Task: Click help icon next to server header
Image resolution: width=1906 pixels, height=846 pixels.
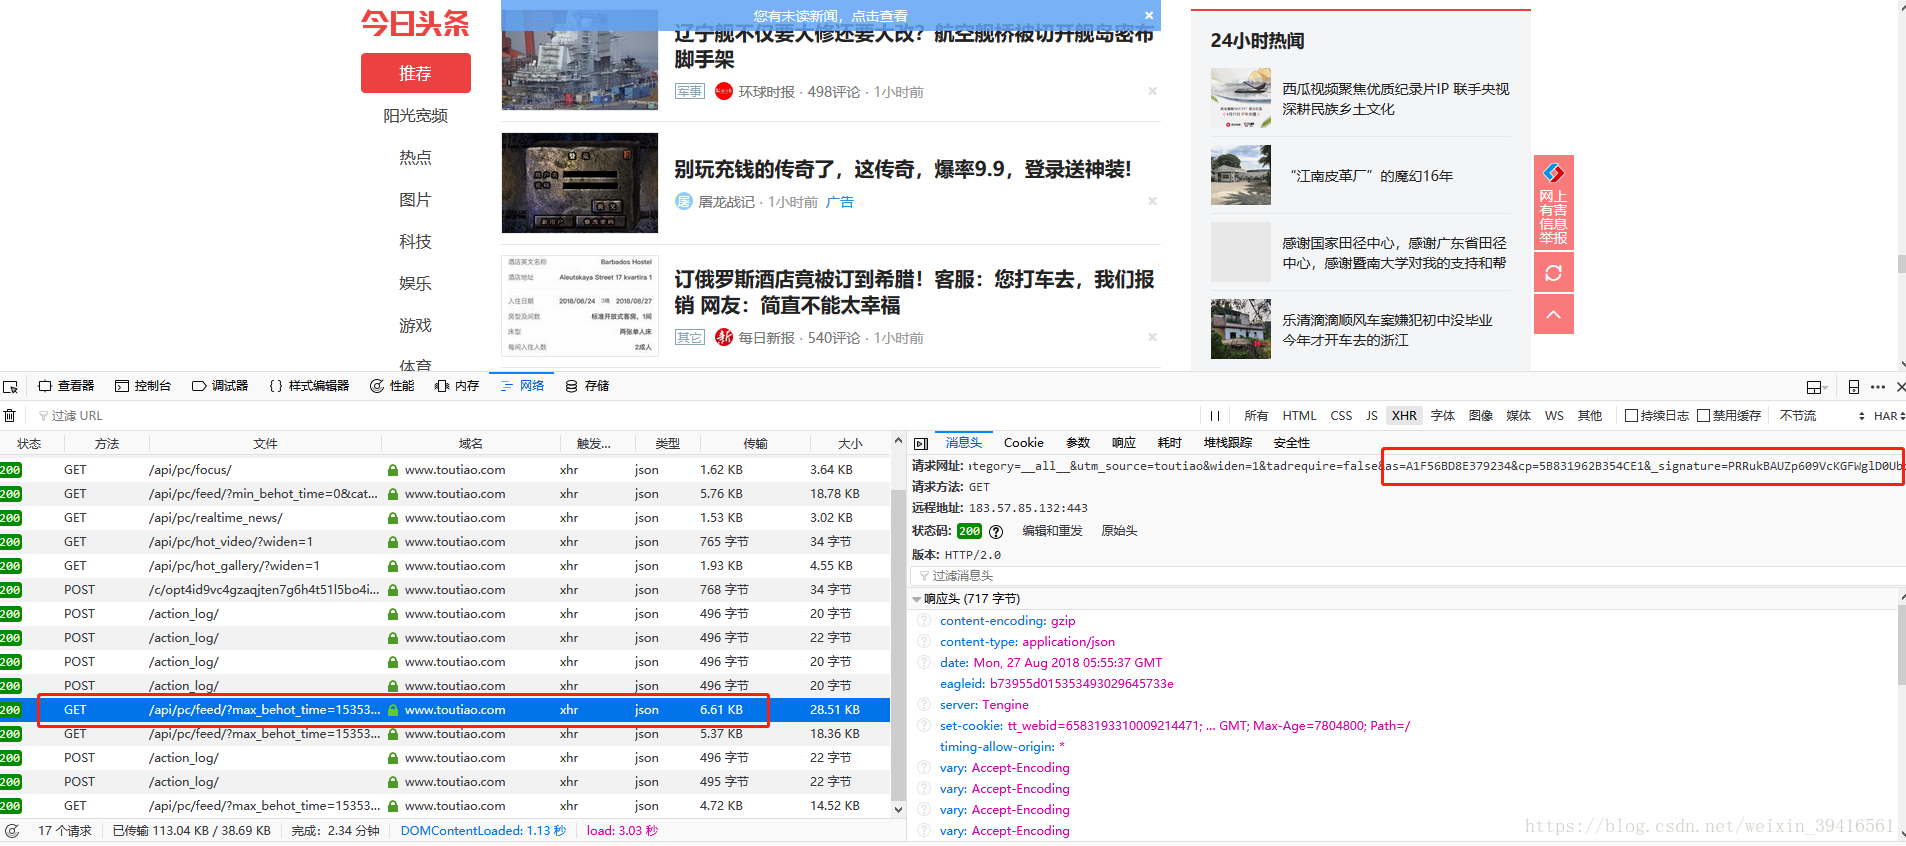Action: pos(924,704)
